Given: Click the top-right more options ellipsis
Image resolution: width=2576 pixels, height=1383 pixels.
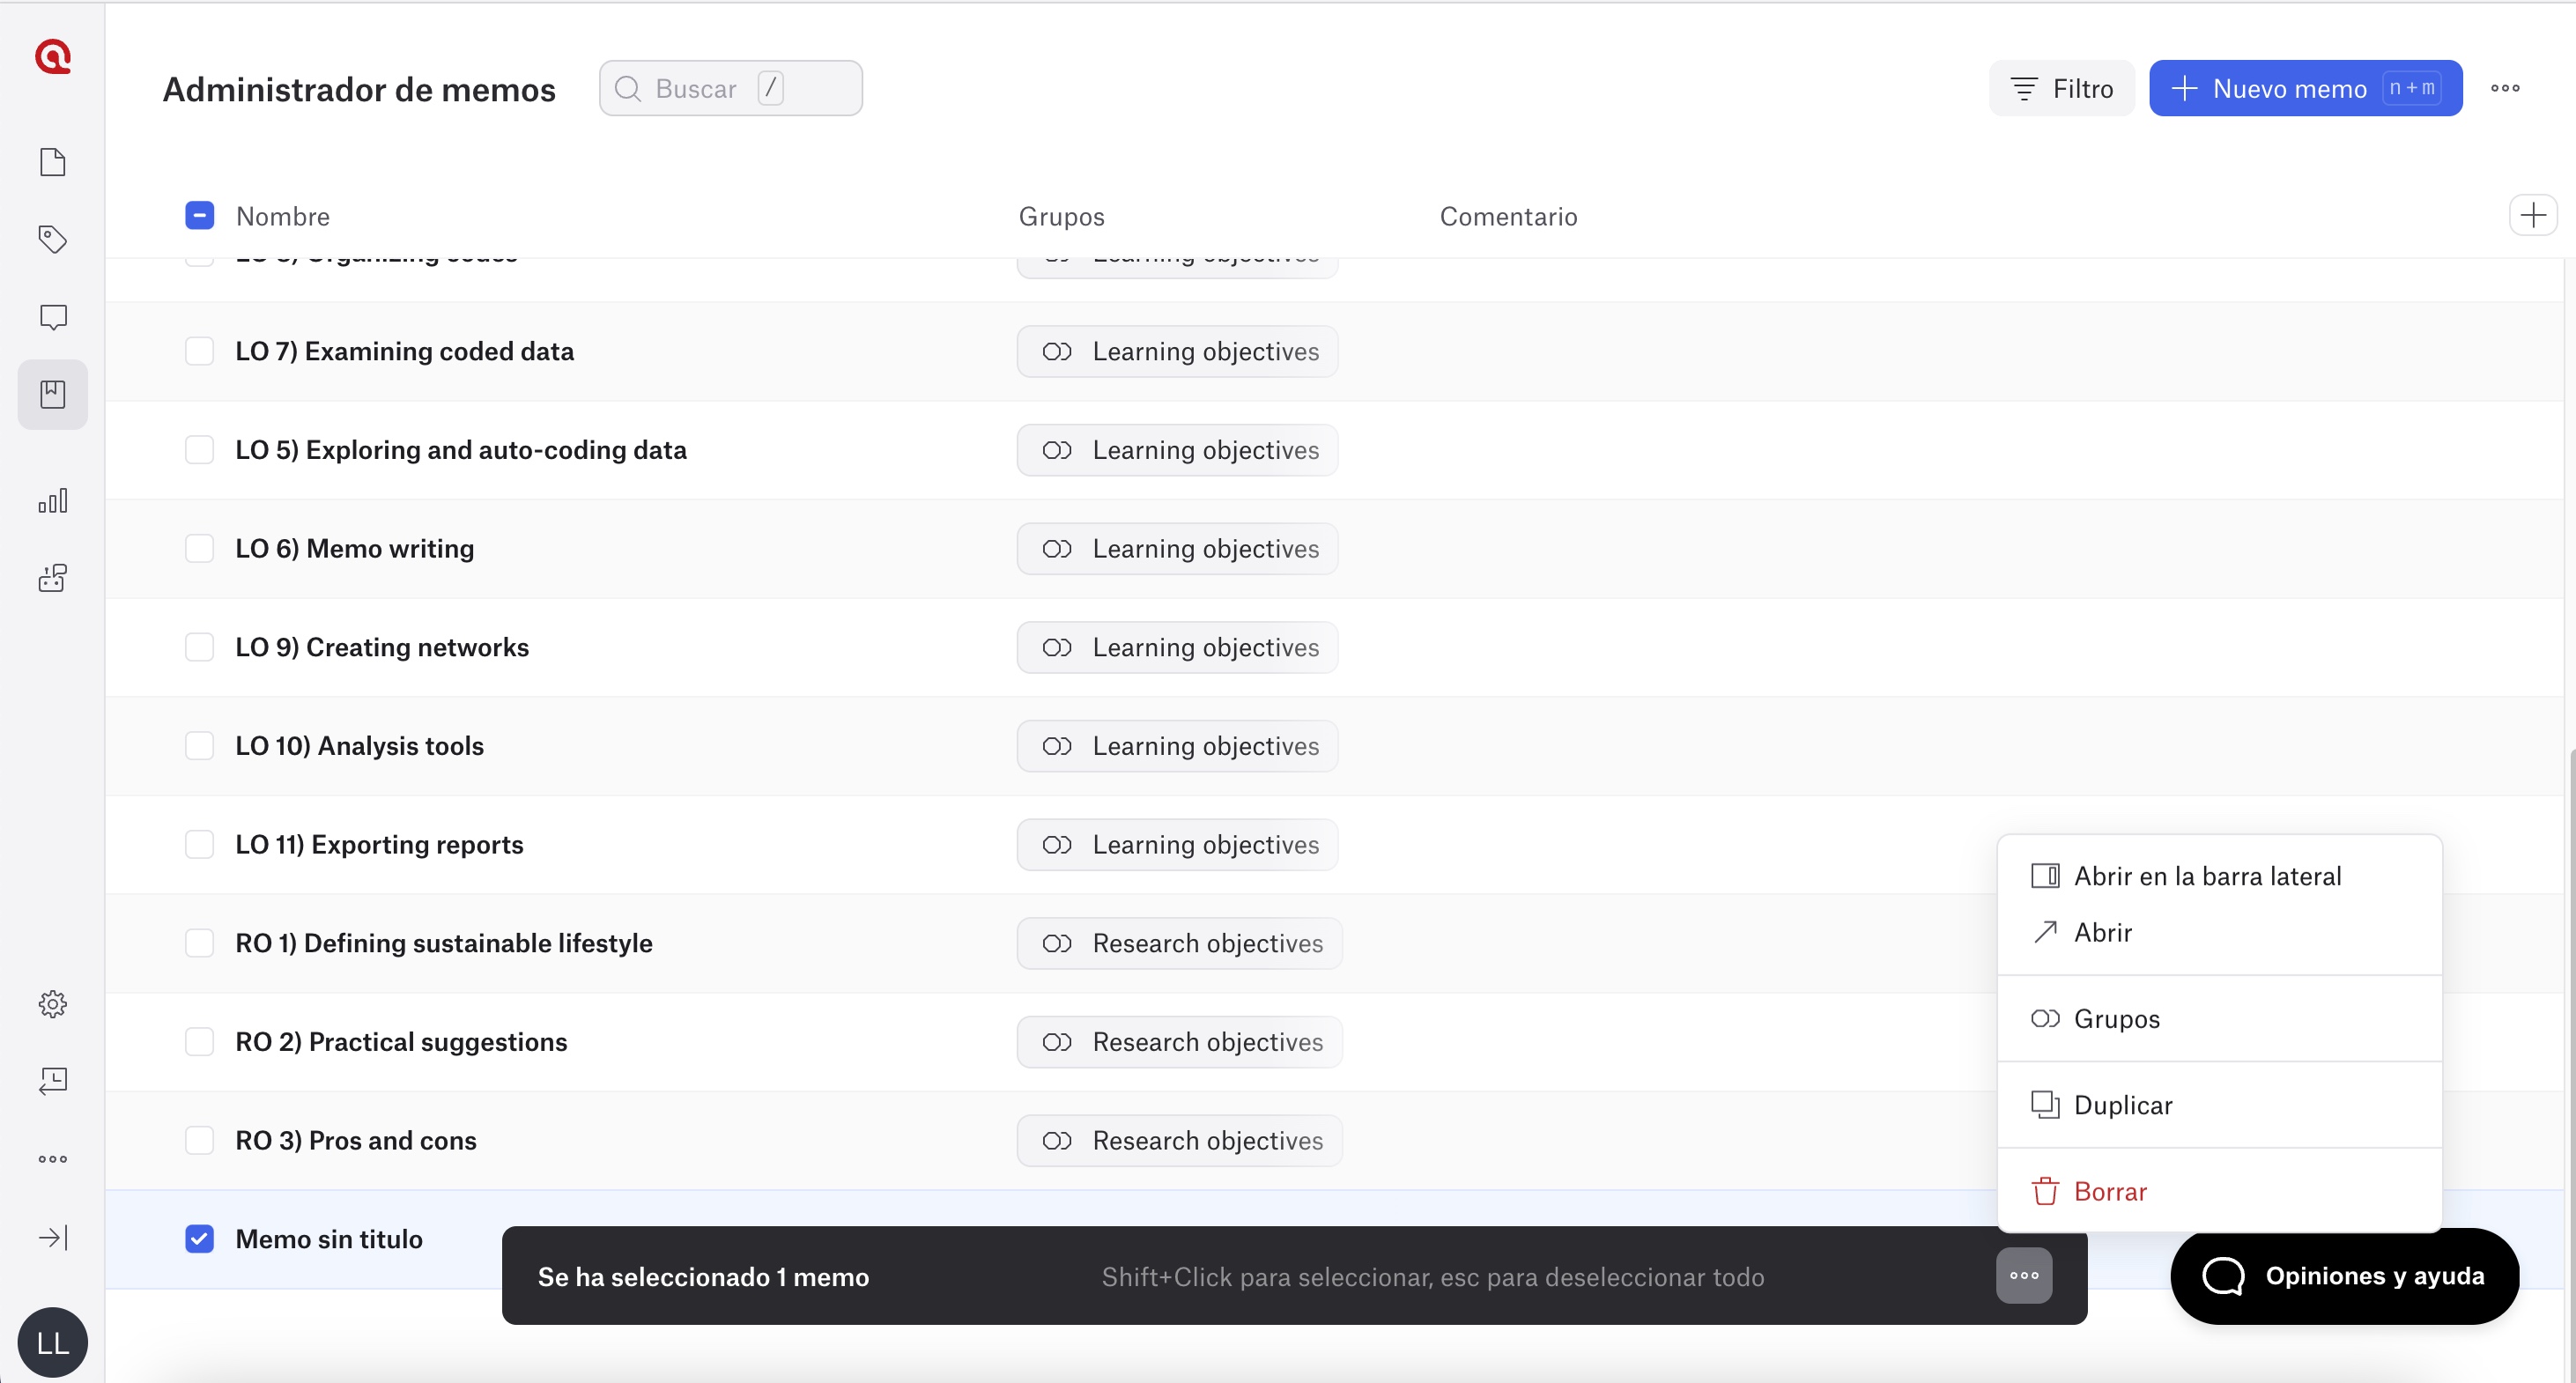Looking at the screenshot, I should 2505,88.
